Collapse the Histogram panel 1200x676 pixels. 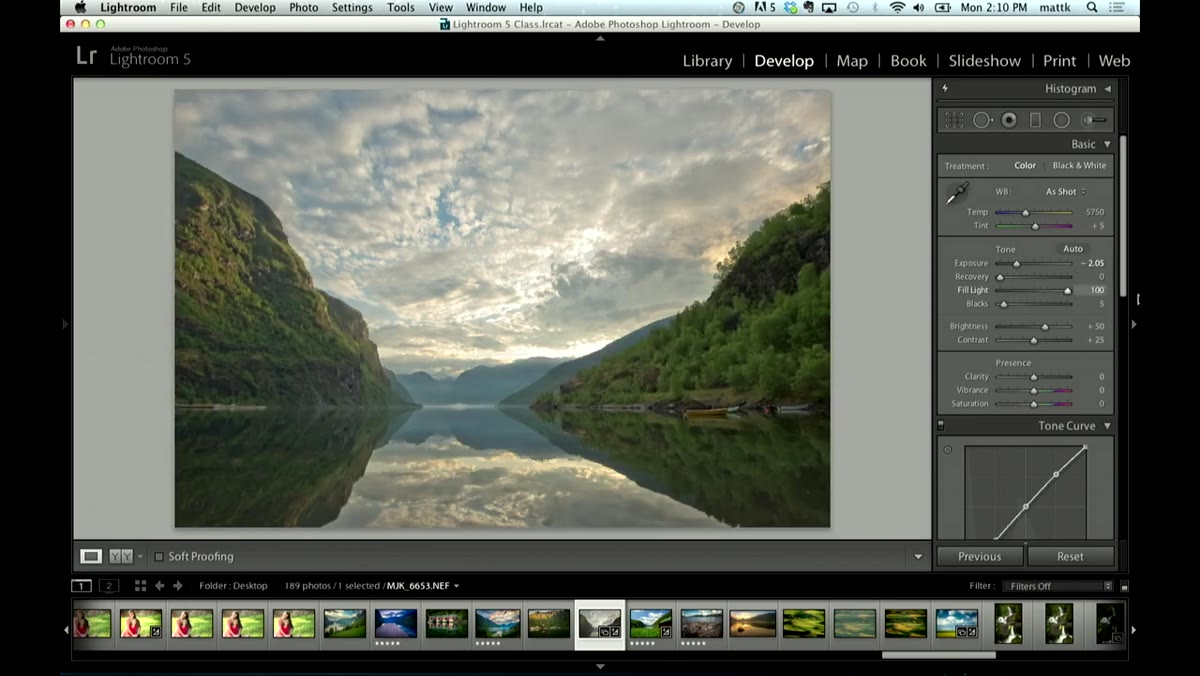(1107, 89)
